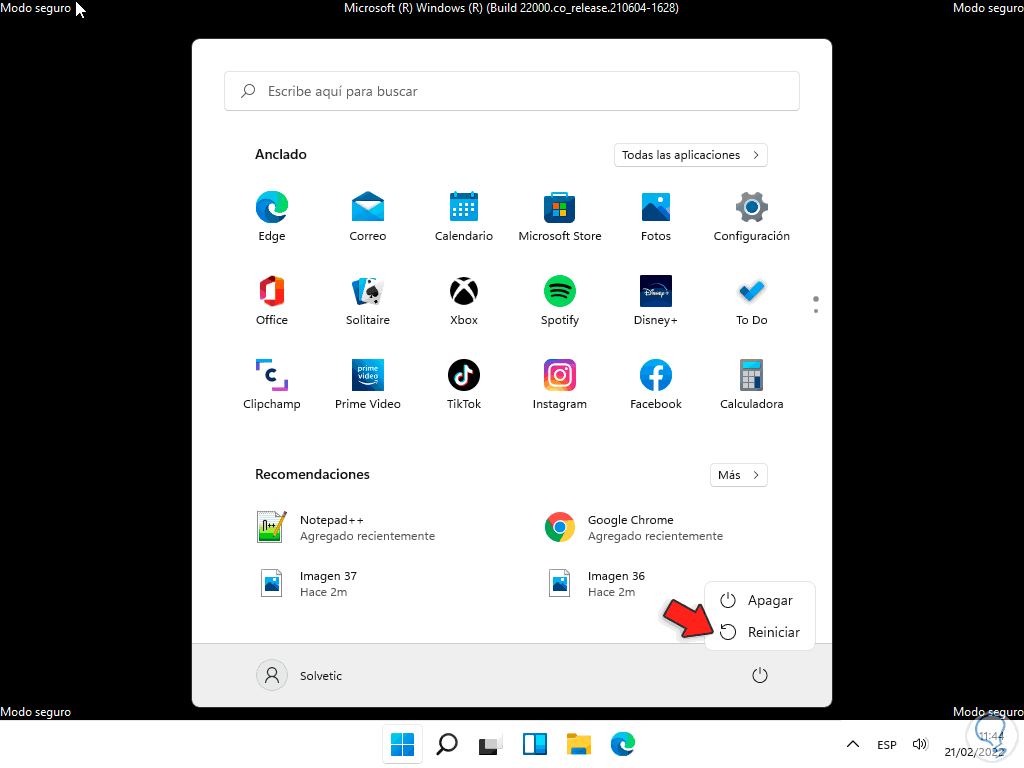Click the power button in Start menu
The width and height of the screenshot is (1024, 768).
[x=760, y=675]
